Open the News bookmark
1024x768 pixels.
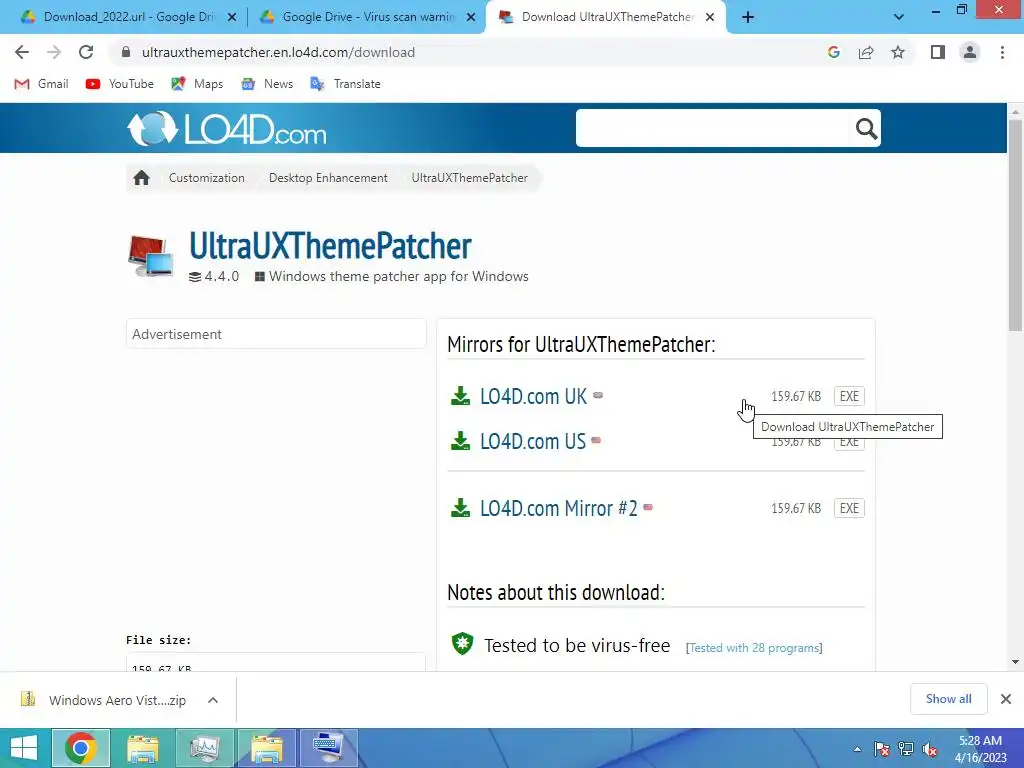click(x=267, y=84)
